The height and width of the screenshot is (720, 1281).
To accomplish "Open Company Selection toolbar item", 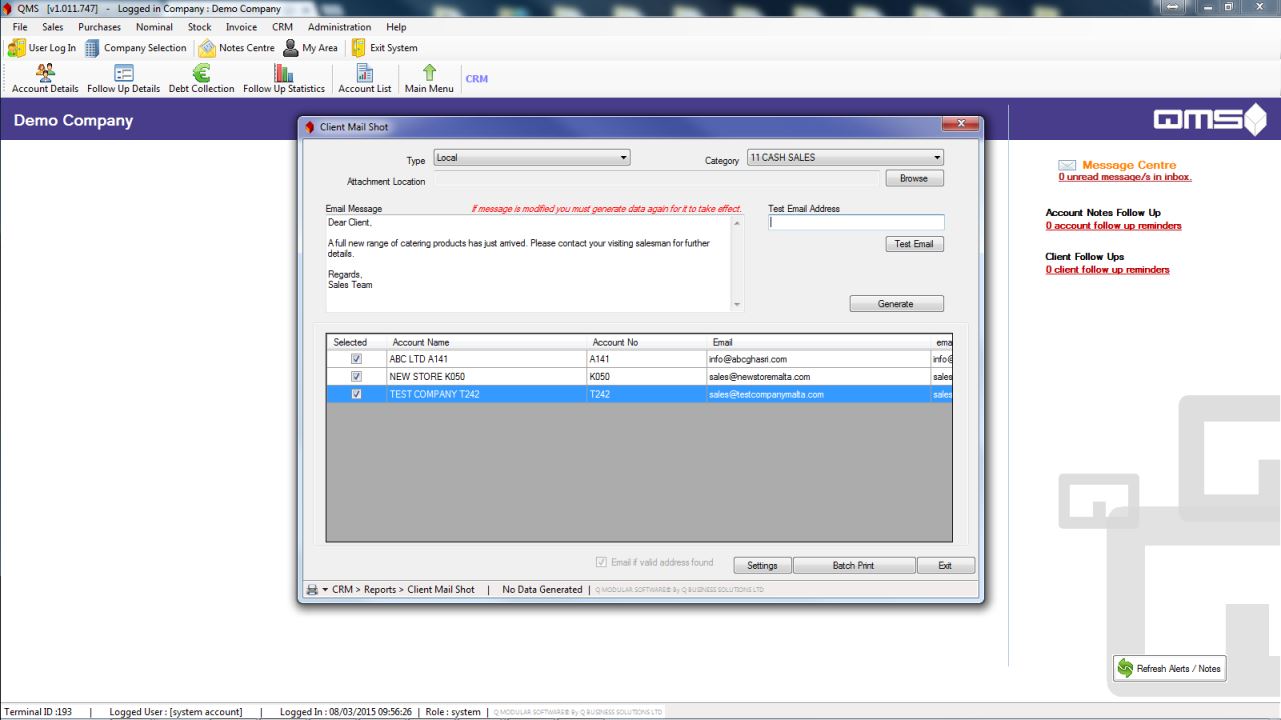I will pos(135,48).
